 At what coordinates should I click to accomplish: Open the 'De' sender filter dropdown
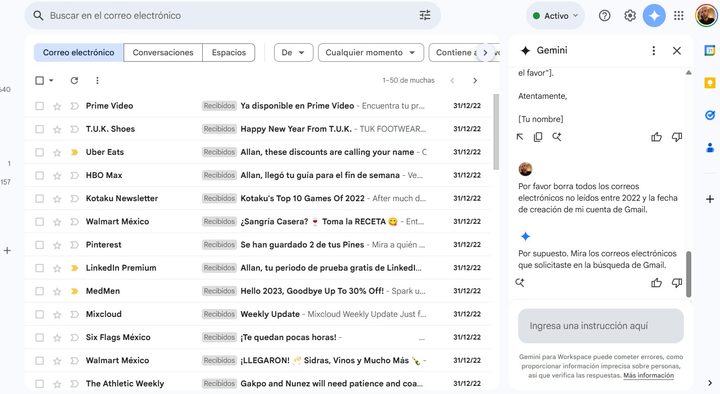point(293,52)
